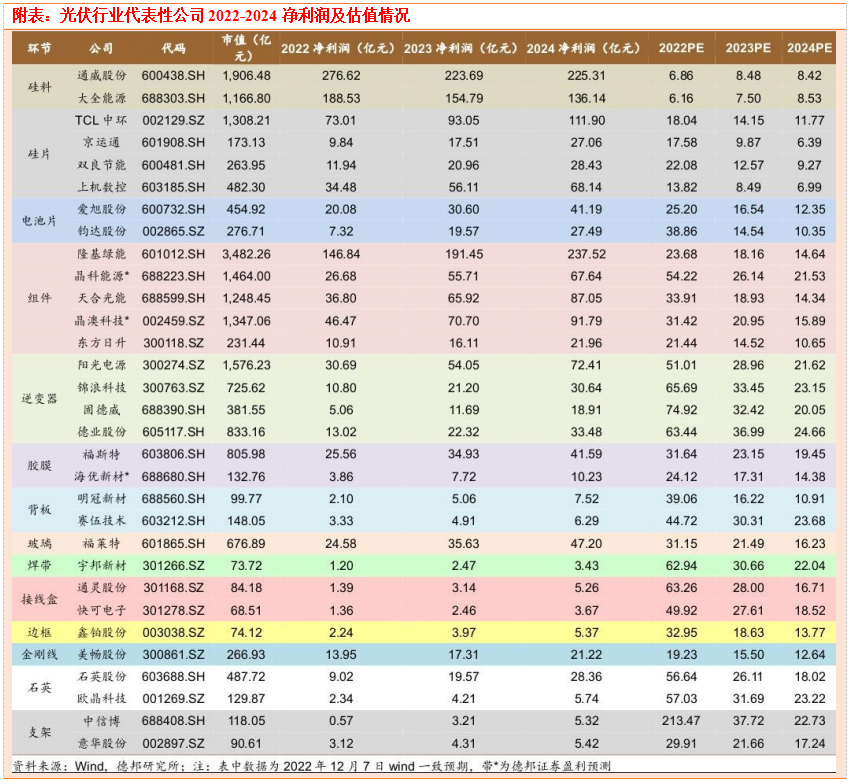
Task: Click company name 通威股份
Action: coord(101,75)
